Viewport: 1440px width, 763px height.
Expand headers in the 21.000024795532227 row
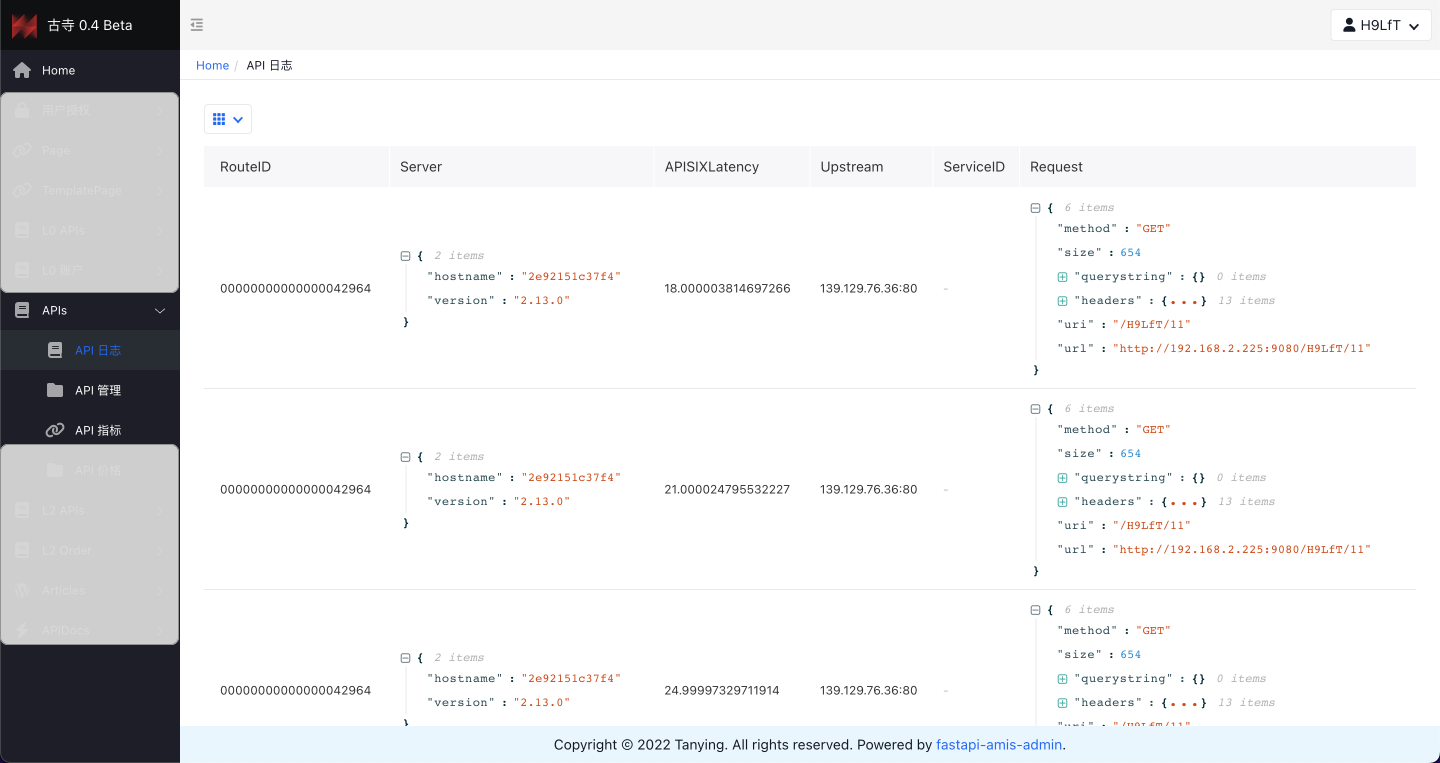(x=1062, y=501)
